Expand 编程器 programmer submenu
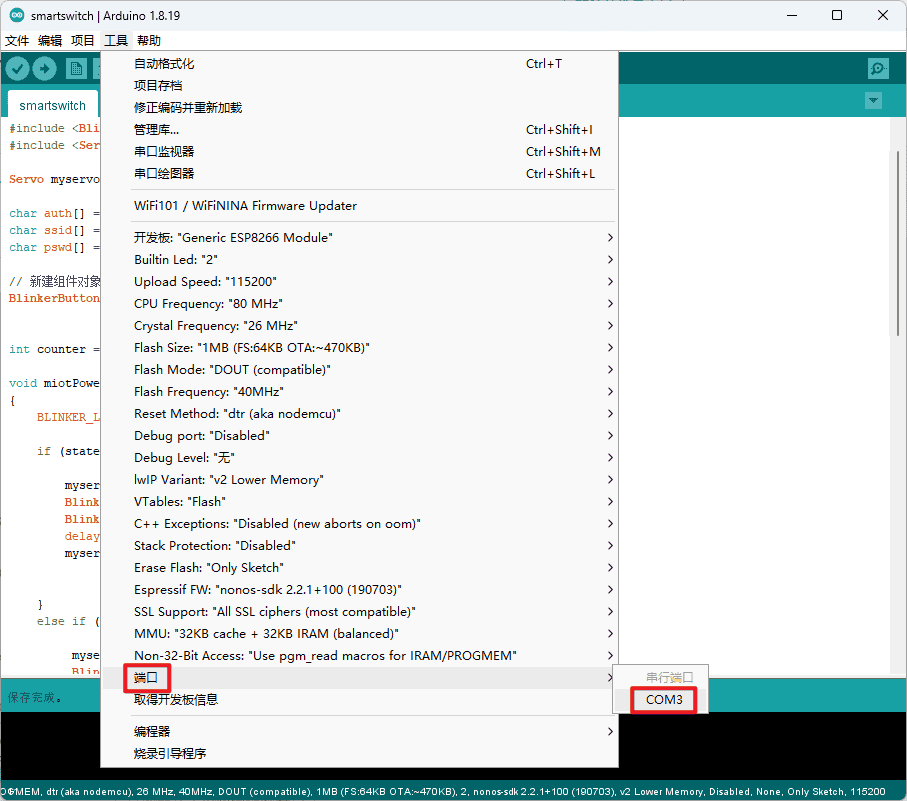This screenshot has height=801, width=907. (x=359, y=732)
